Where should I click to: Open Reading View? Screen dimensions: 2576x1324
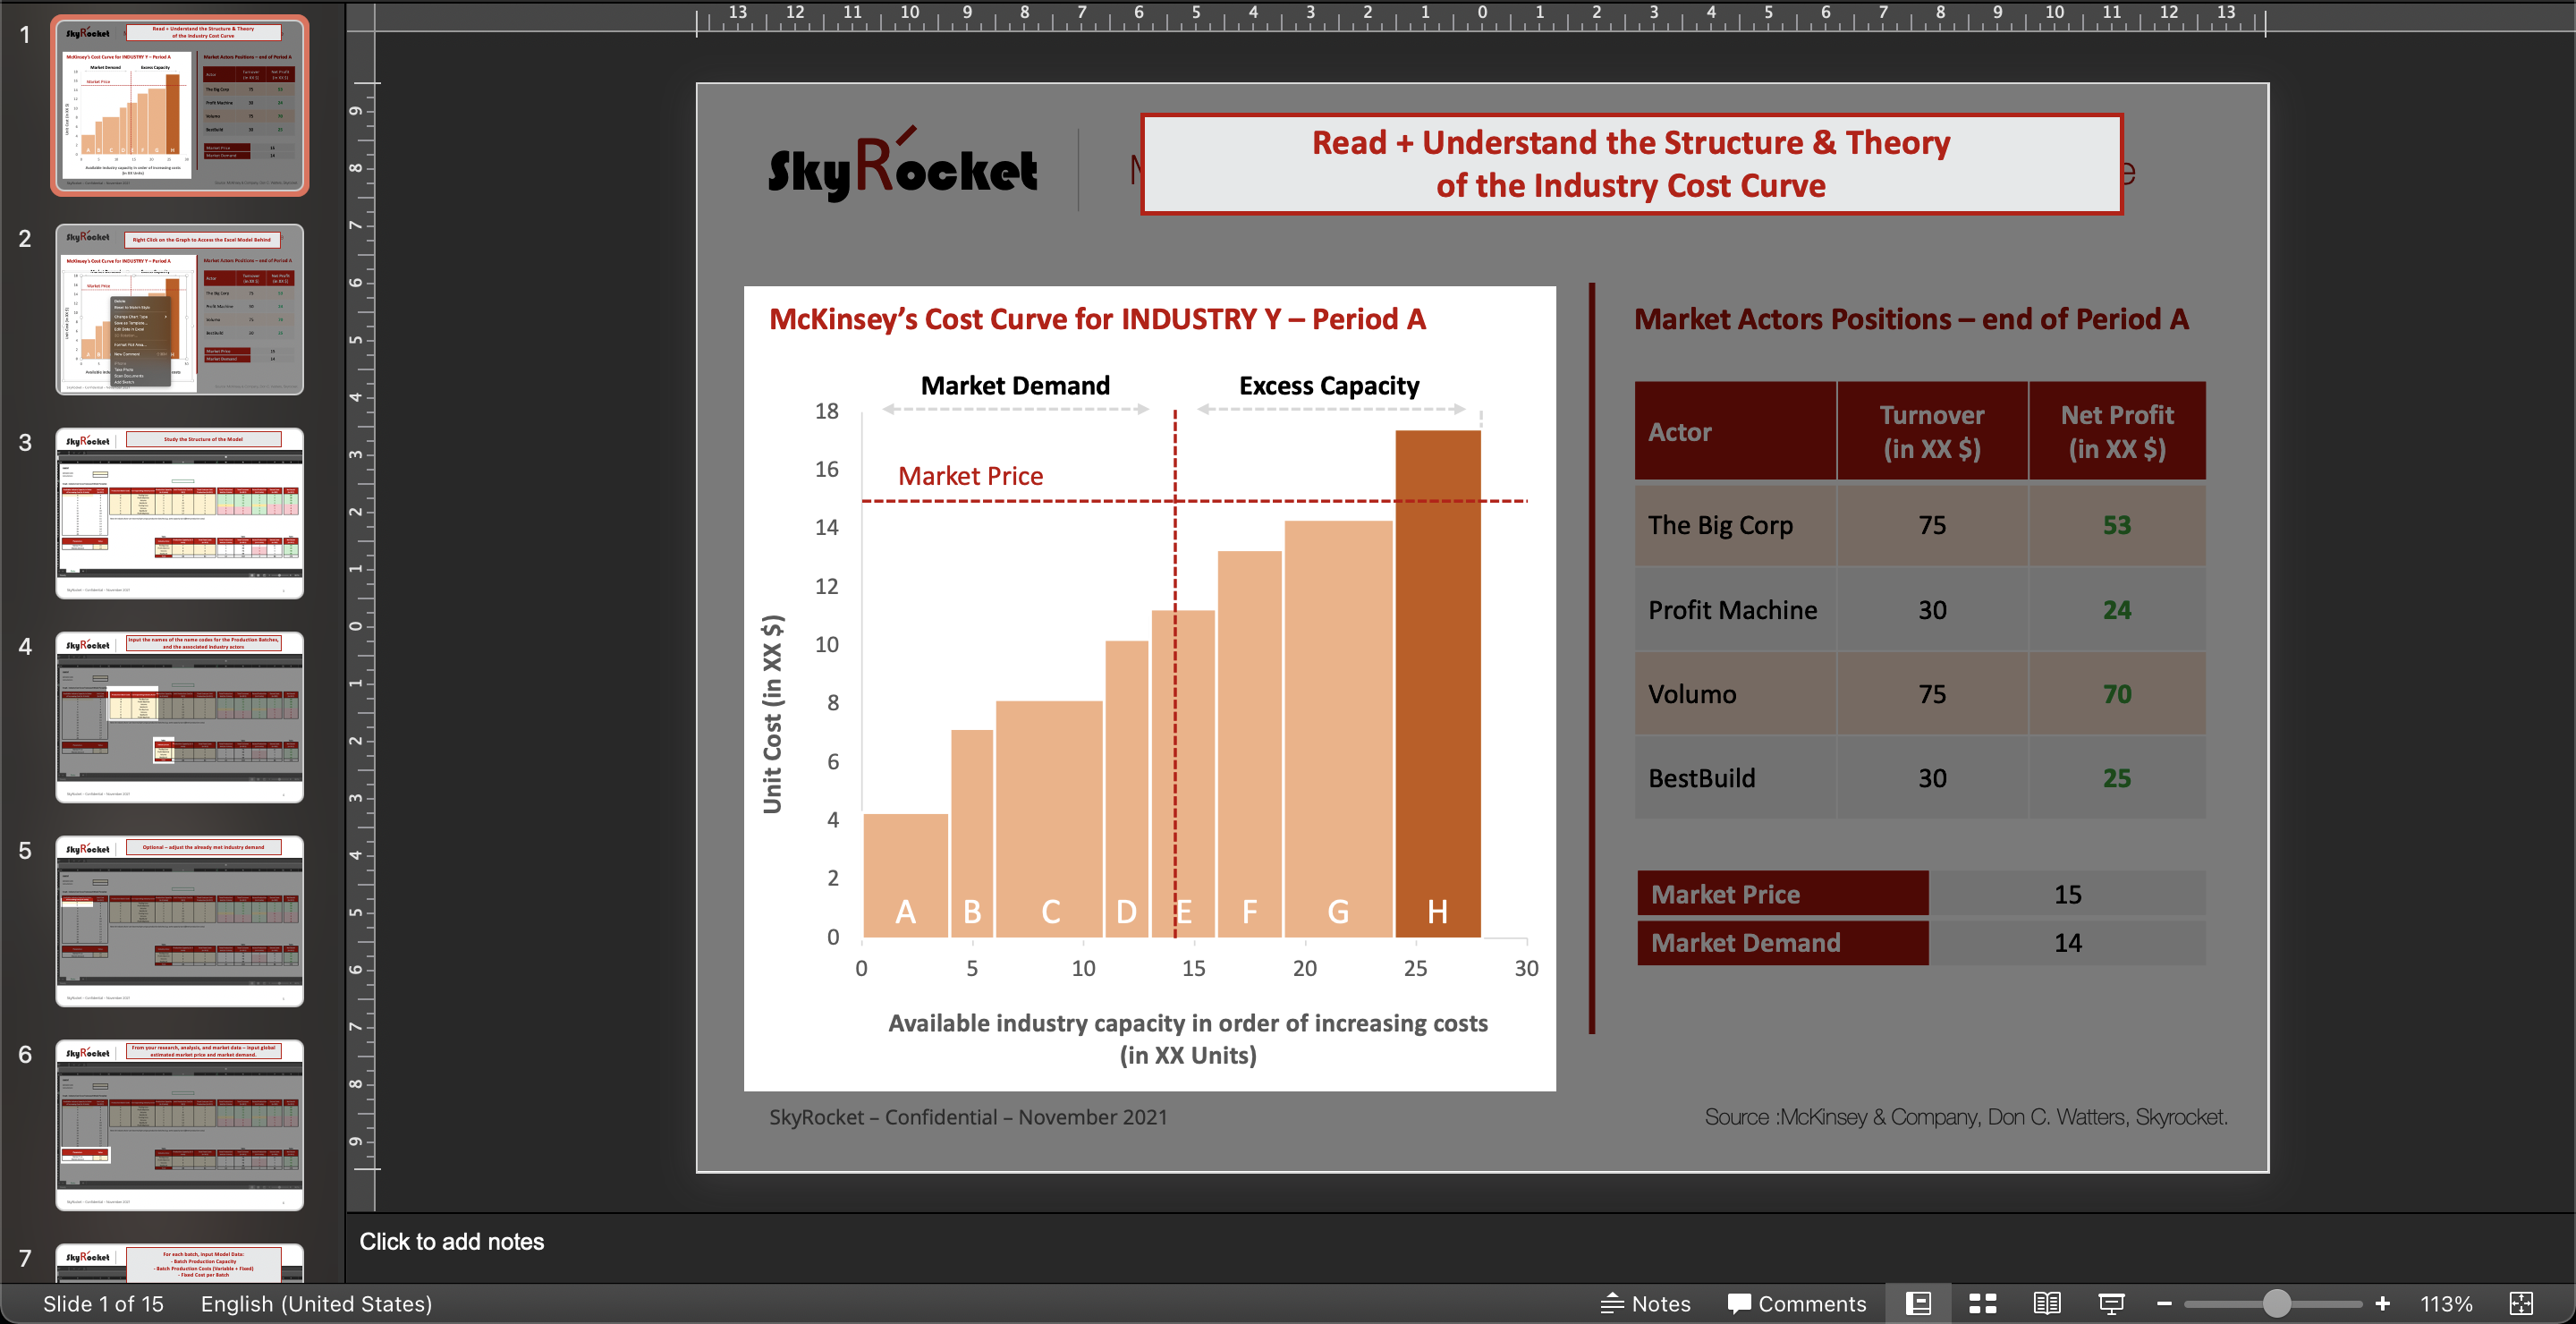click(x=2046, y=1303)
